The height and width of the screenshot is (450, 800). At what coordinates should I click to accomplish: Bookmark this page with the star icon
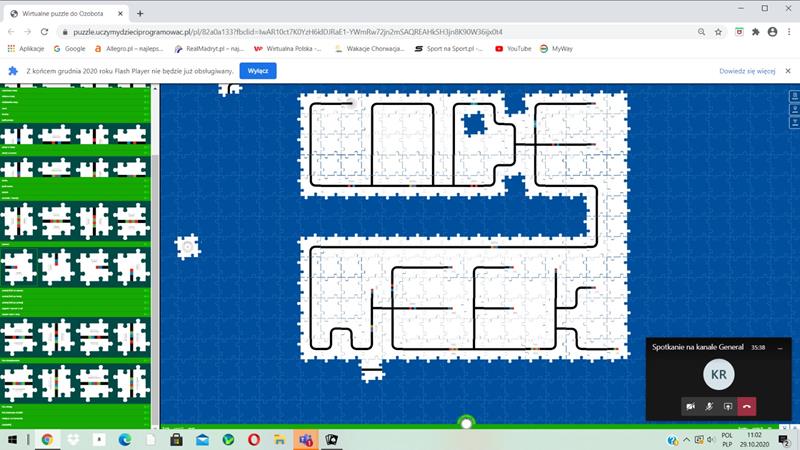pyautogui.click(x=718, y=32)
